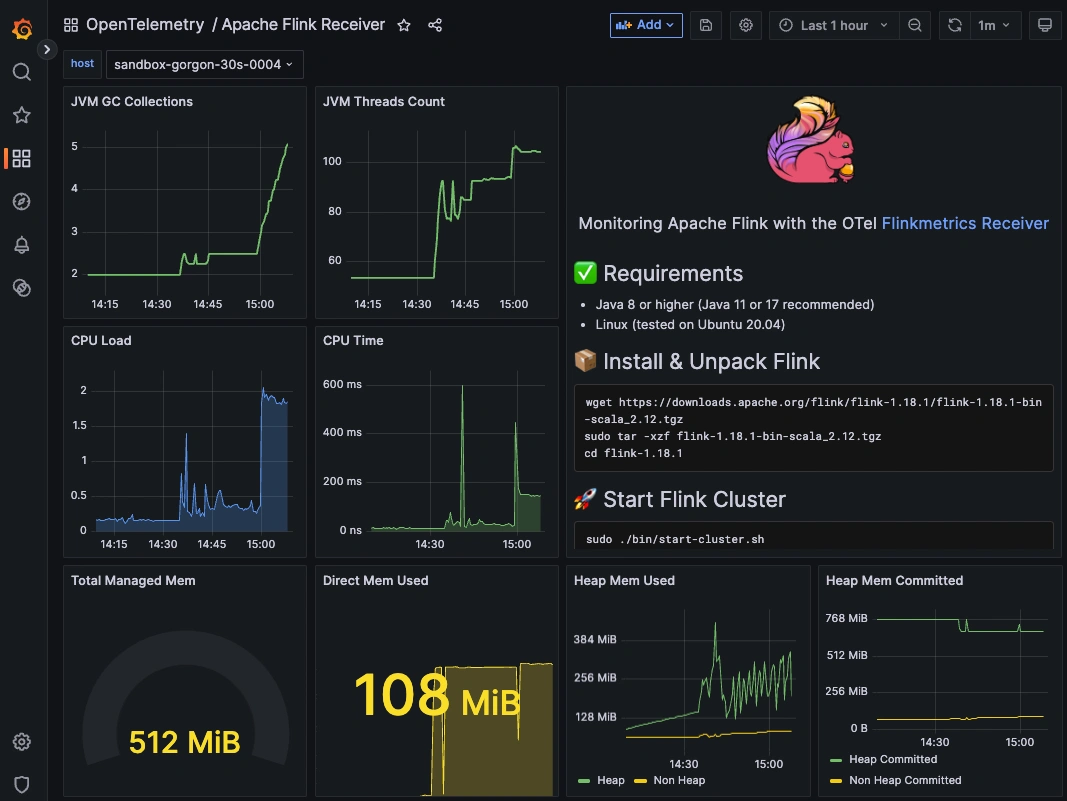Click the 108 MiB stat value
The height and width of the screenshot is (801, 1067).
pos(436,695)
